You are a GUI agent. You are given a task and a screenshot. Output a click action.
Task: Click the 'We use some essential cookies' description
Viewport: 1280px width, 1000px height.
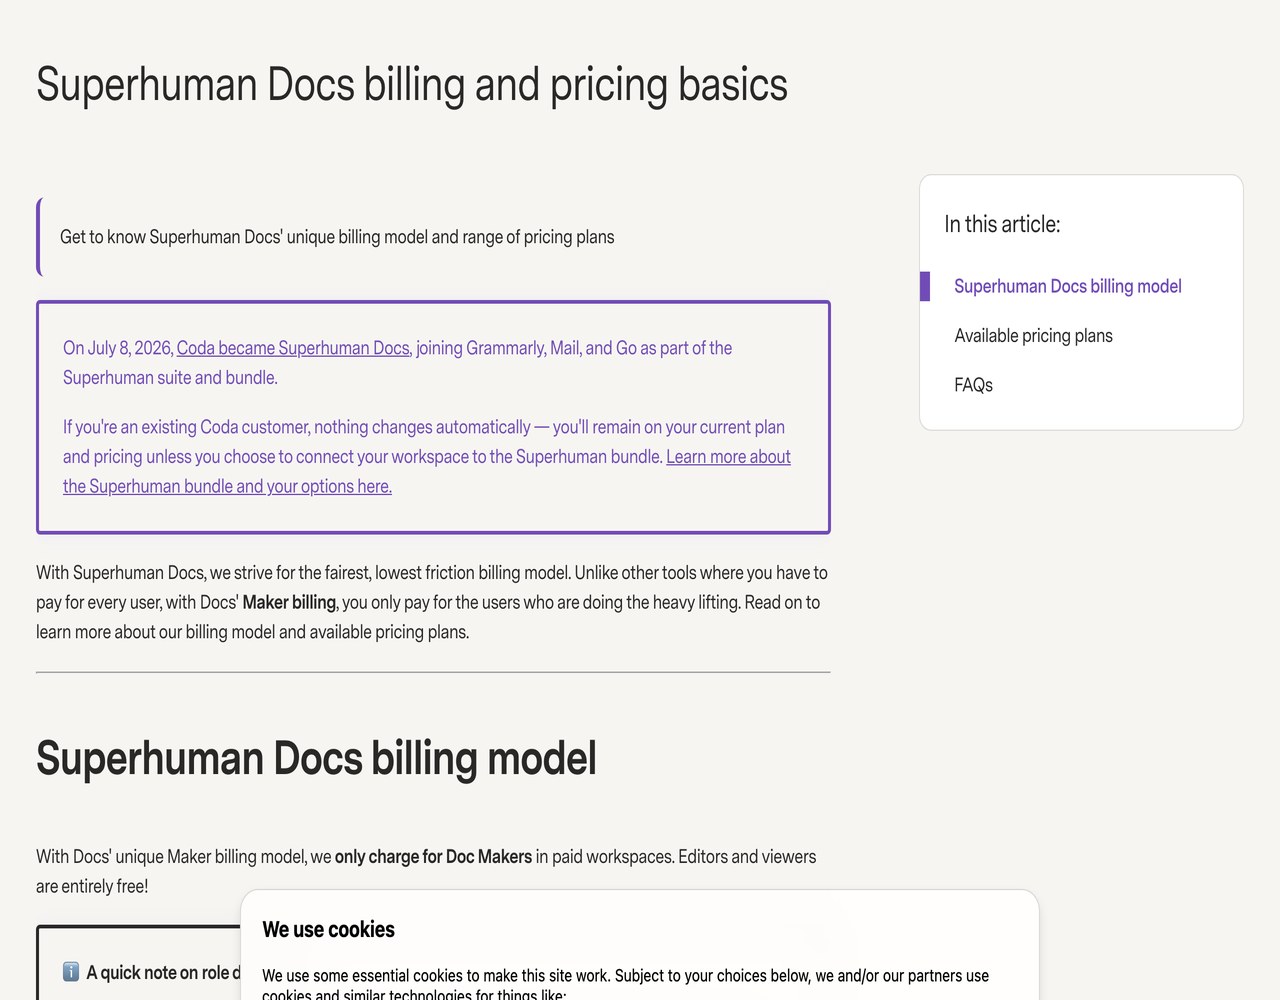coord(625,984)
